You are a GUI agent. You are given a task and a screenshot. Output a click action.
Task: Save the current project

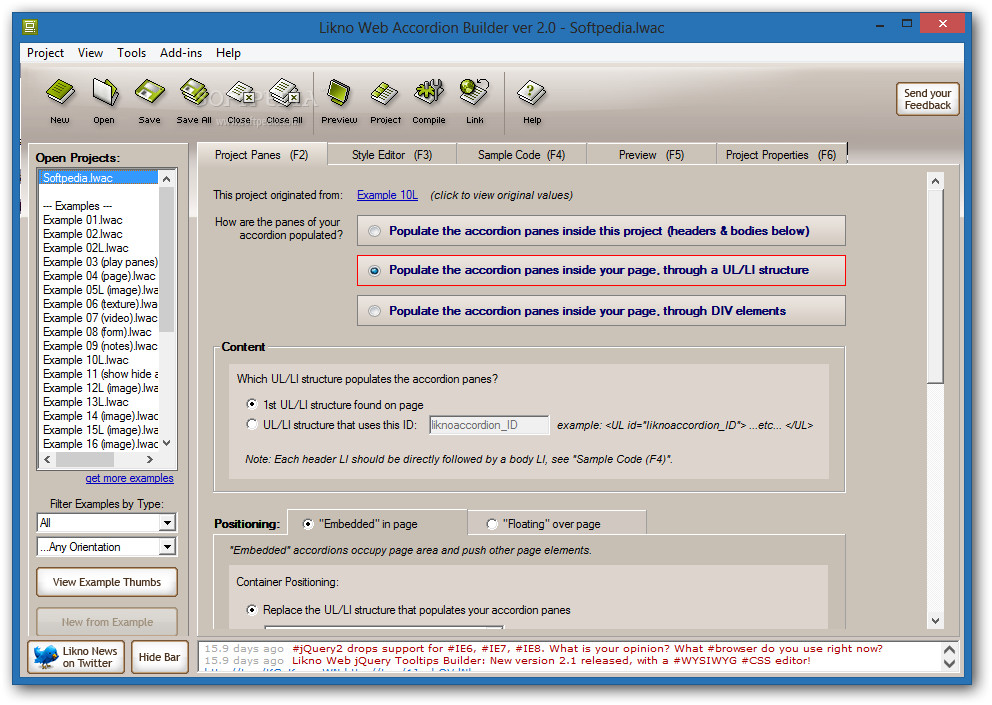pos(149,101)
